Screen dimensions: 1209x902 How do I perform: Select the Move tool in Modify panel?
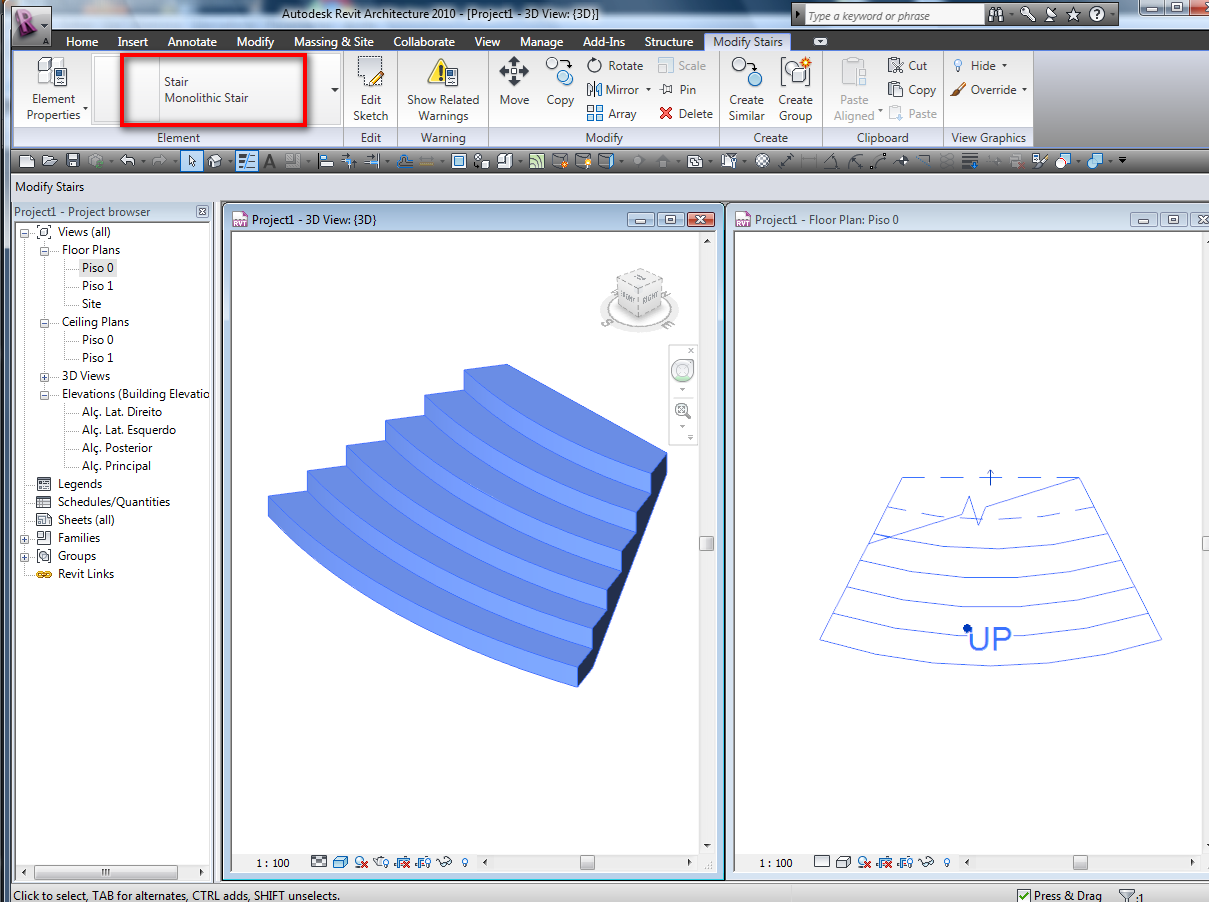click(x=514, y=82)
